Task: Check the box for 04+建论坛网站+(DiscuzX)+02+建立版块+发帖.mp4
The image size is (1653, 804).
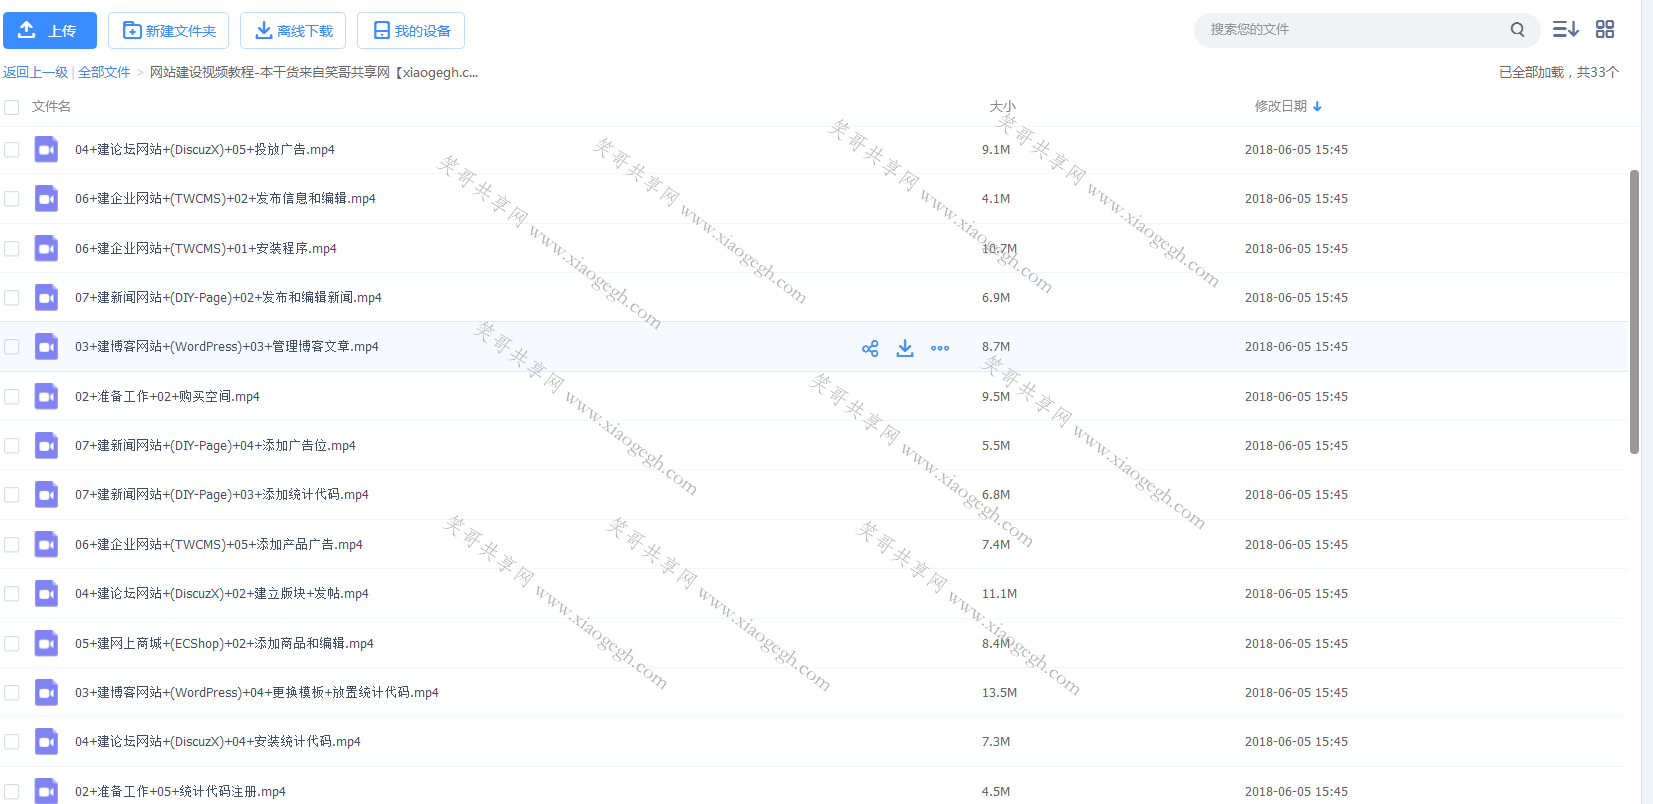Action: (x=12, y=594)
